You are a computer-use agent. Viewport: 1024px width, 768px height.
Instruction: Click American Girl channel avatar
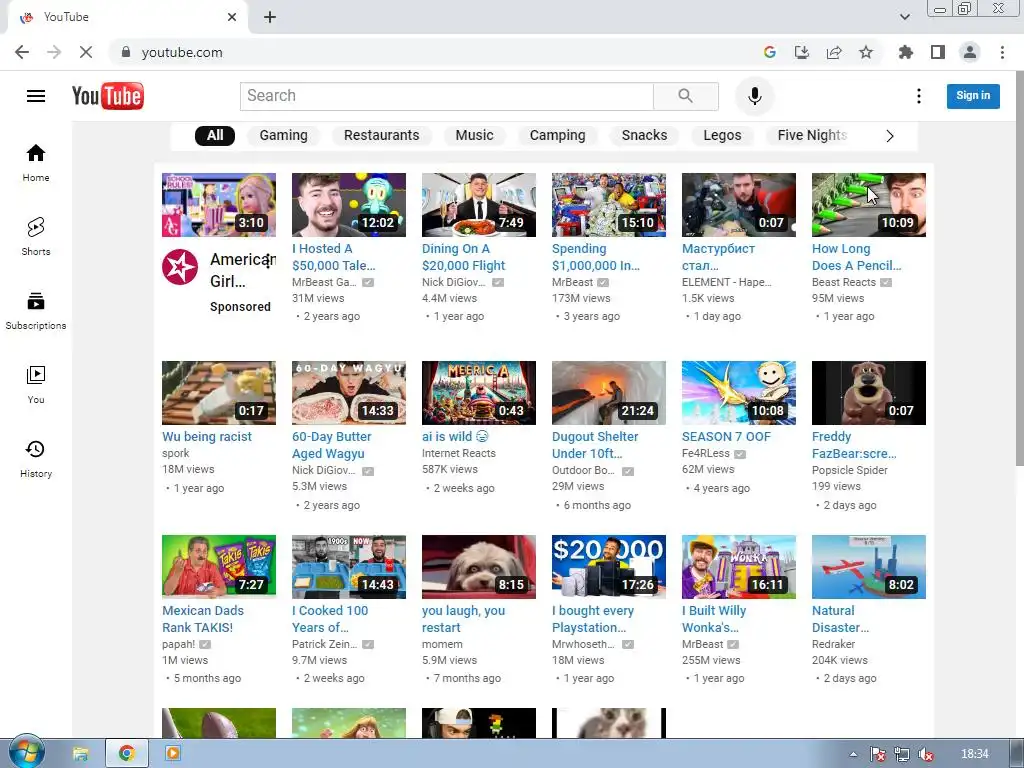(180, 267)
